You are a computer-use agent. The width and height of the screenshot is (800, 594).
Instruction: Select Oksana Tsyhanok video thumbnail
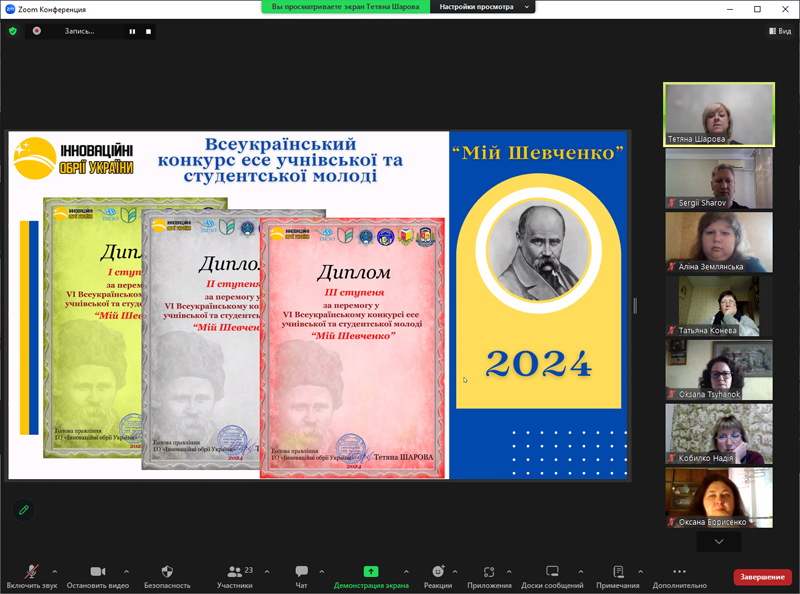point(719,370)
